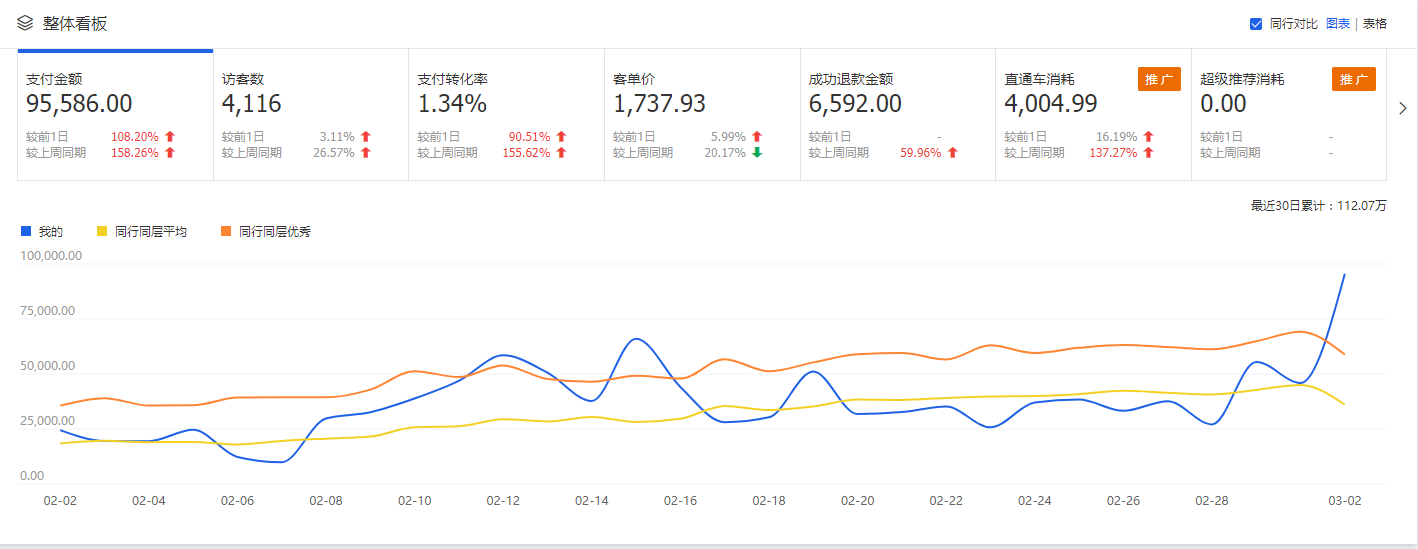
Task: Click 推广 button on 直通车消耗 card
Action: (1158, 79)
